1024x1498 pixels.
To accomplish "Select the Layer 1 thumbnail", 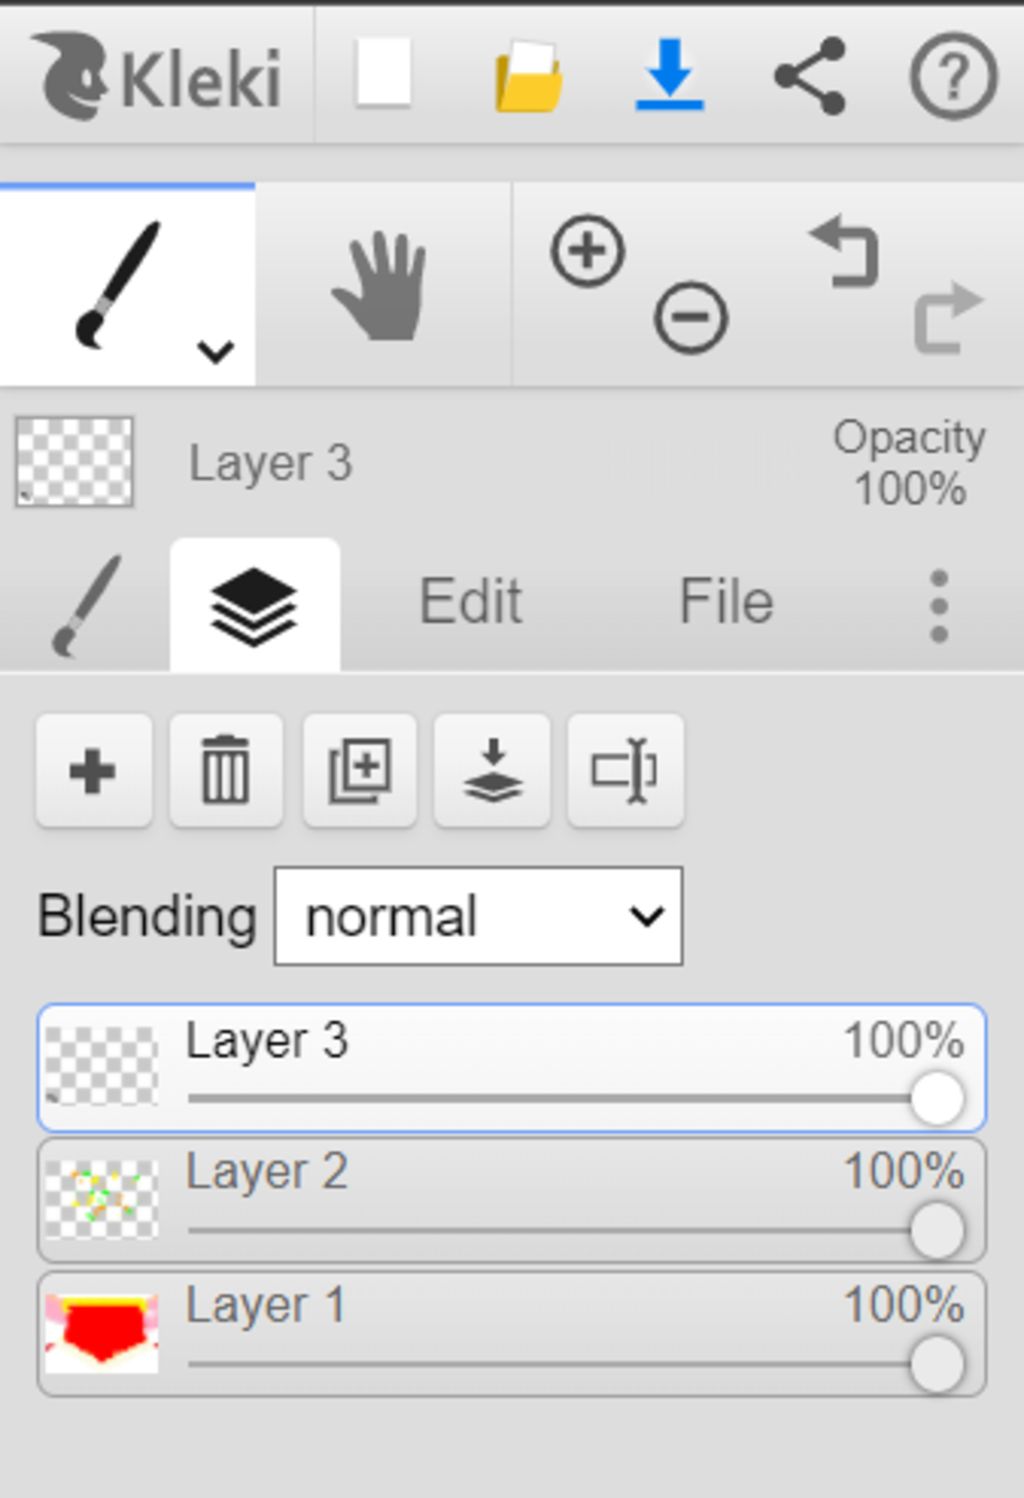I will pyautogui.click(x=102, y=1333).
